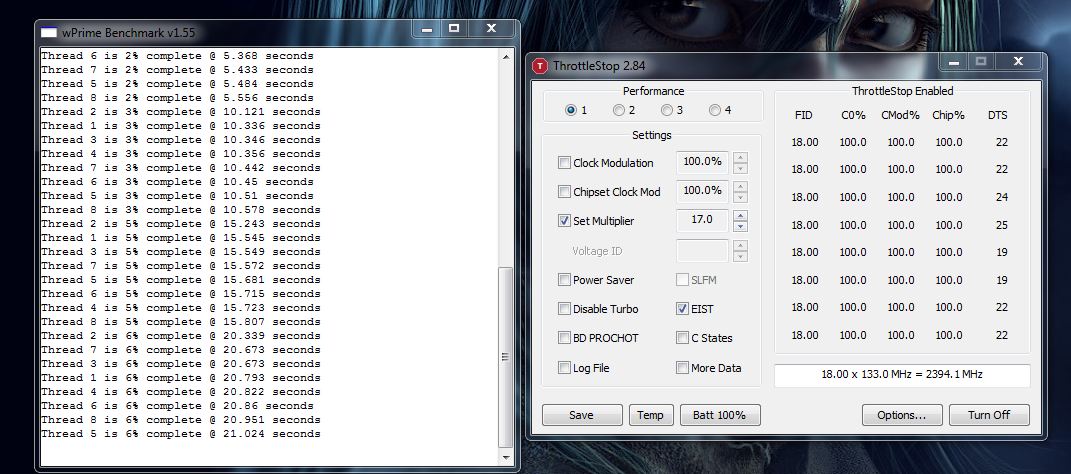Screen dimensions: 1071x474
Task: Lower the Set Multiplier value down arrow
Action: coord(740,227)
